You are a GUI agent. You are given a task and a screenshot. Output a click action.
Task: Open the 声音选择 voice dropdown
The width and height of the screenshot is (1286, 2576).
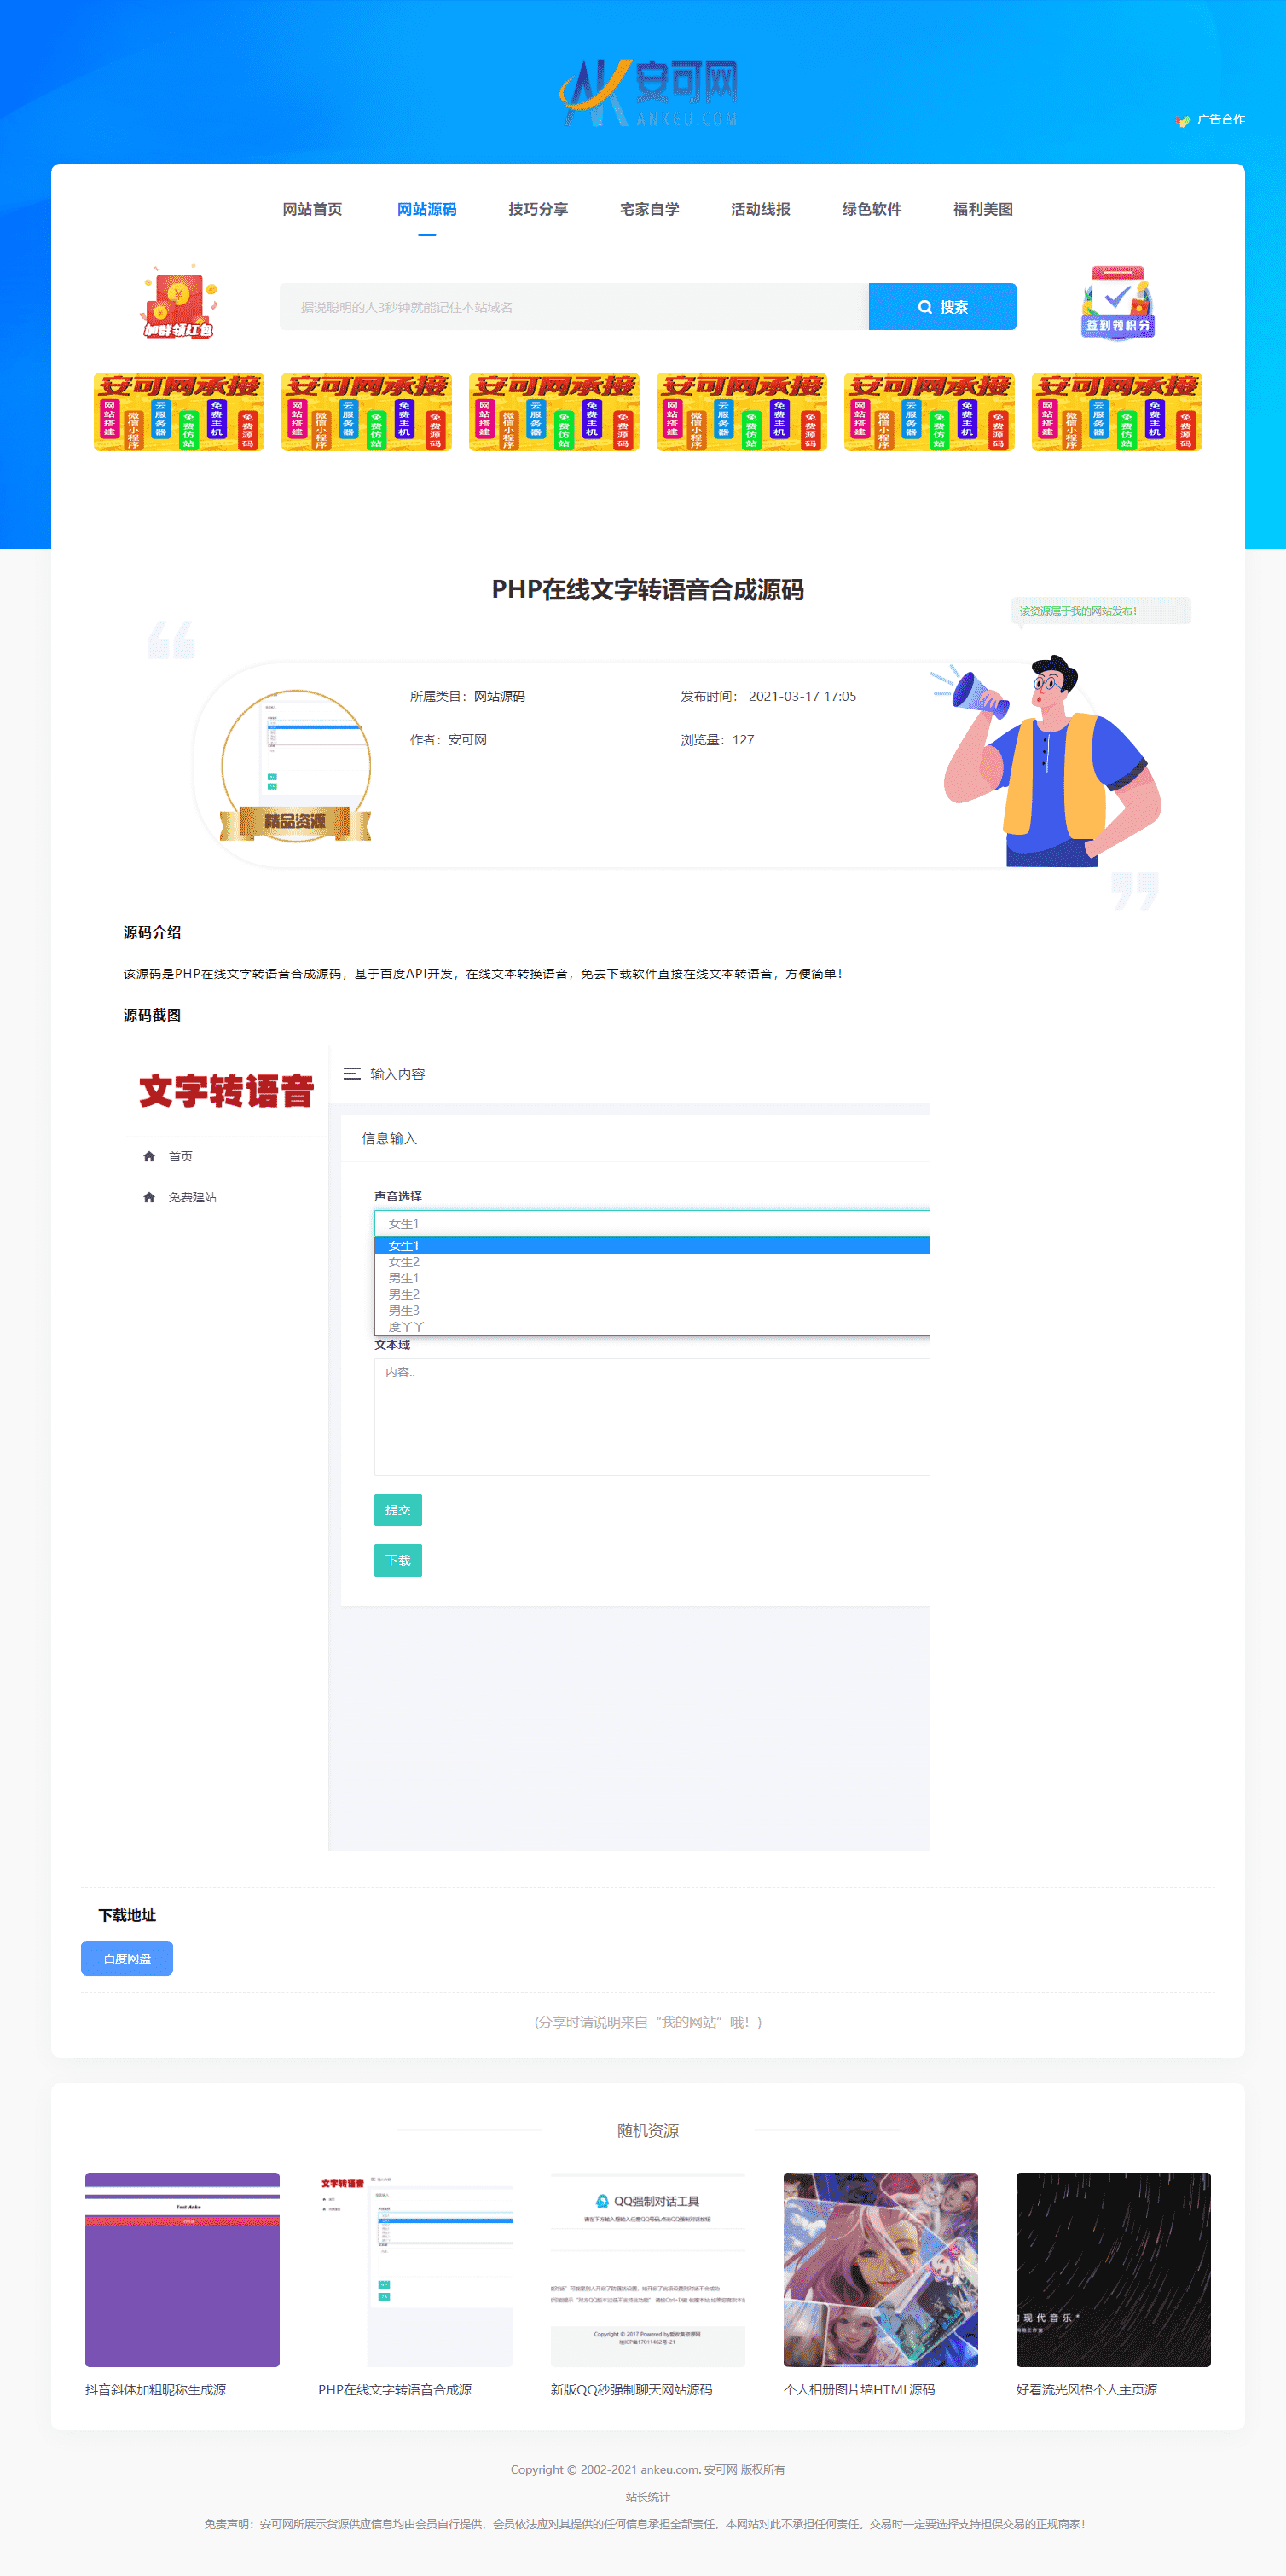651,1223
